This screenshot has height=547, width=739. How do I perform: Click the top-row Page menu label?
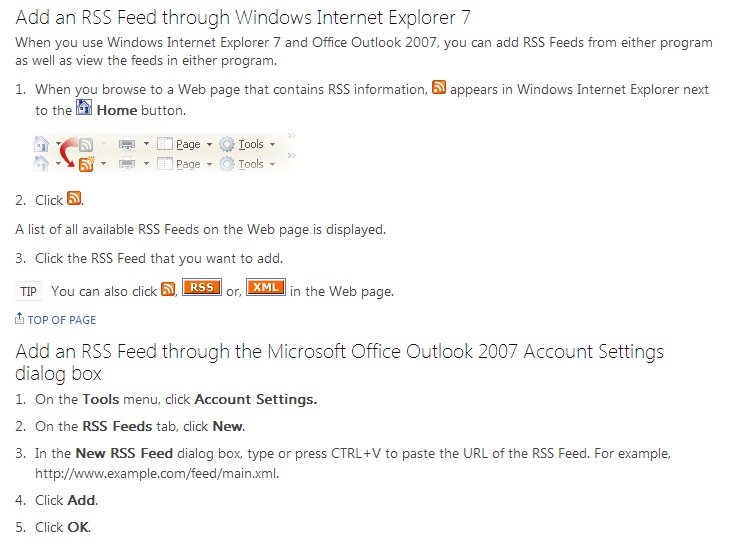188,144
